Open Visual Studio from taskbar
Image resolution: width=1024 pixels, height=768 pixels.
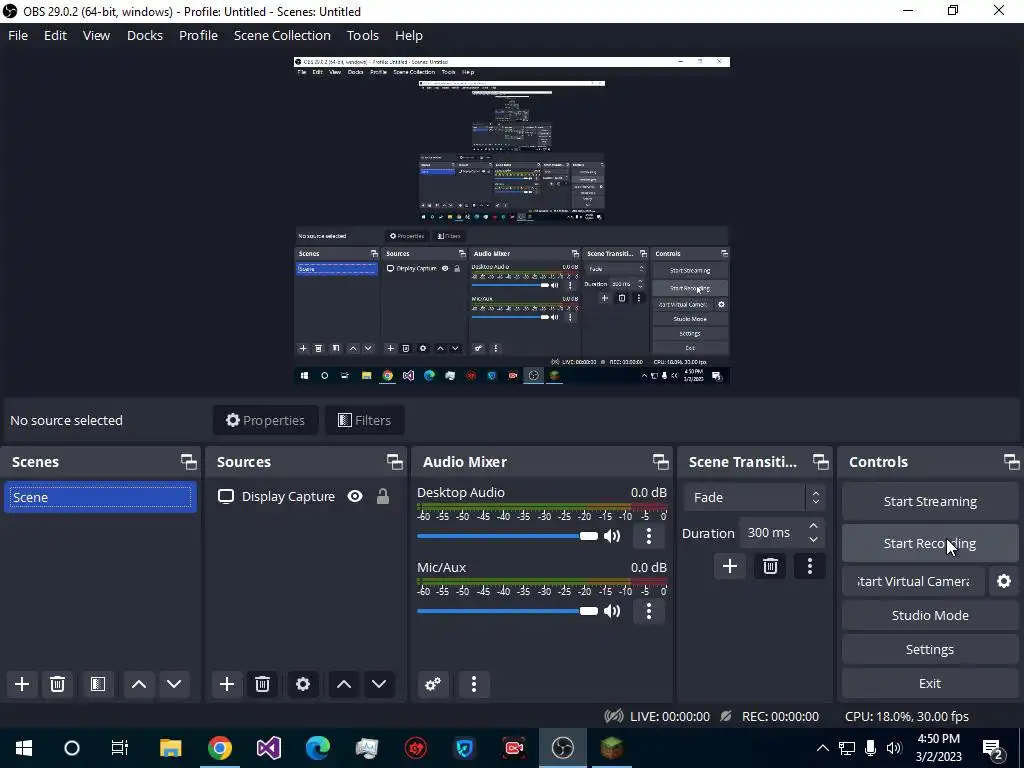(x=268, y=748)
